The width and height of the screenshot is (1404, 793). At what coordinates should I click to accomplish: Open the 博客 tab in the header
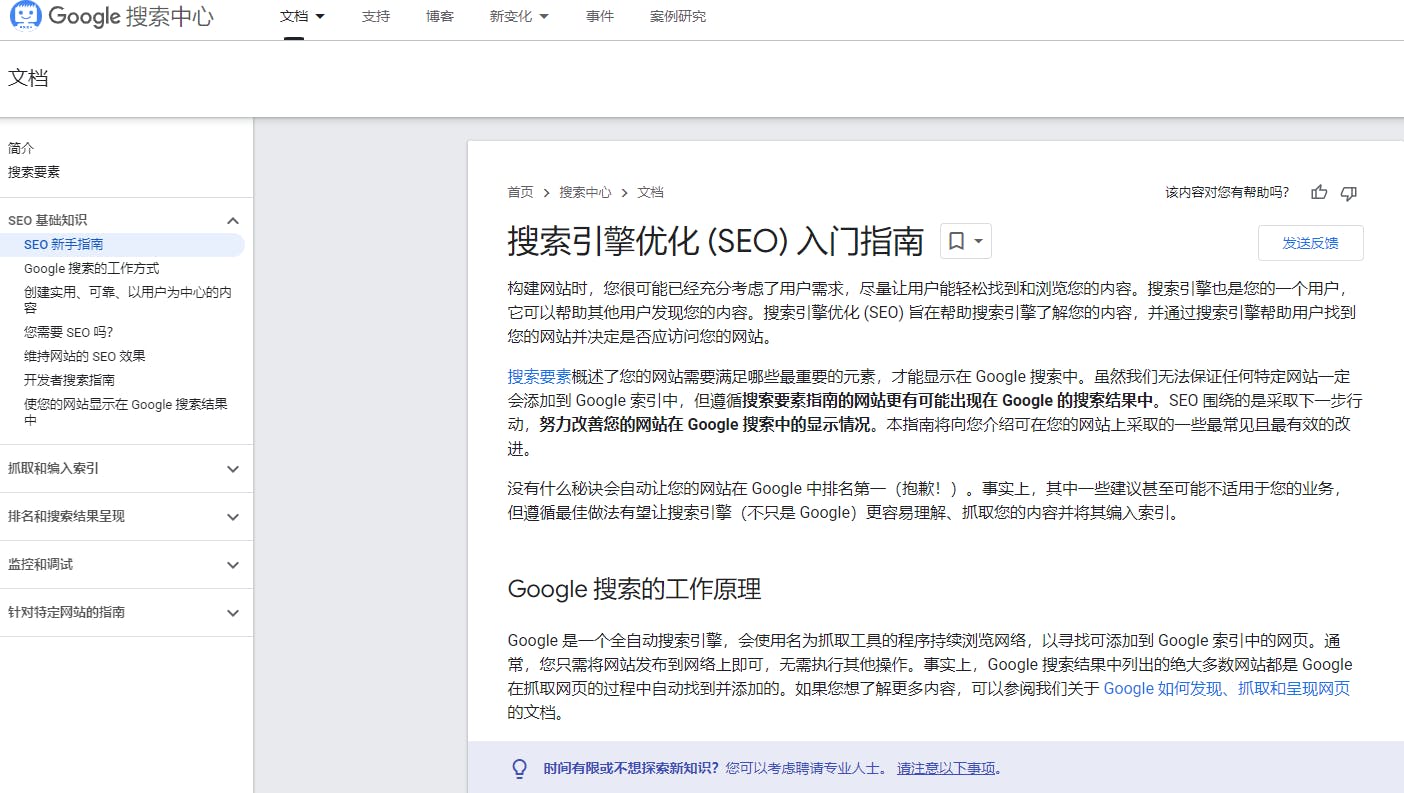(439, 17)
